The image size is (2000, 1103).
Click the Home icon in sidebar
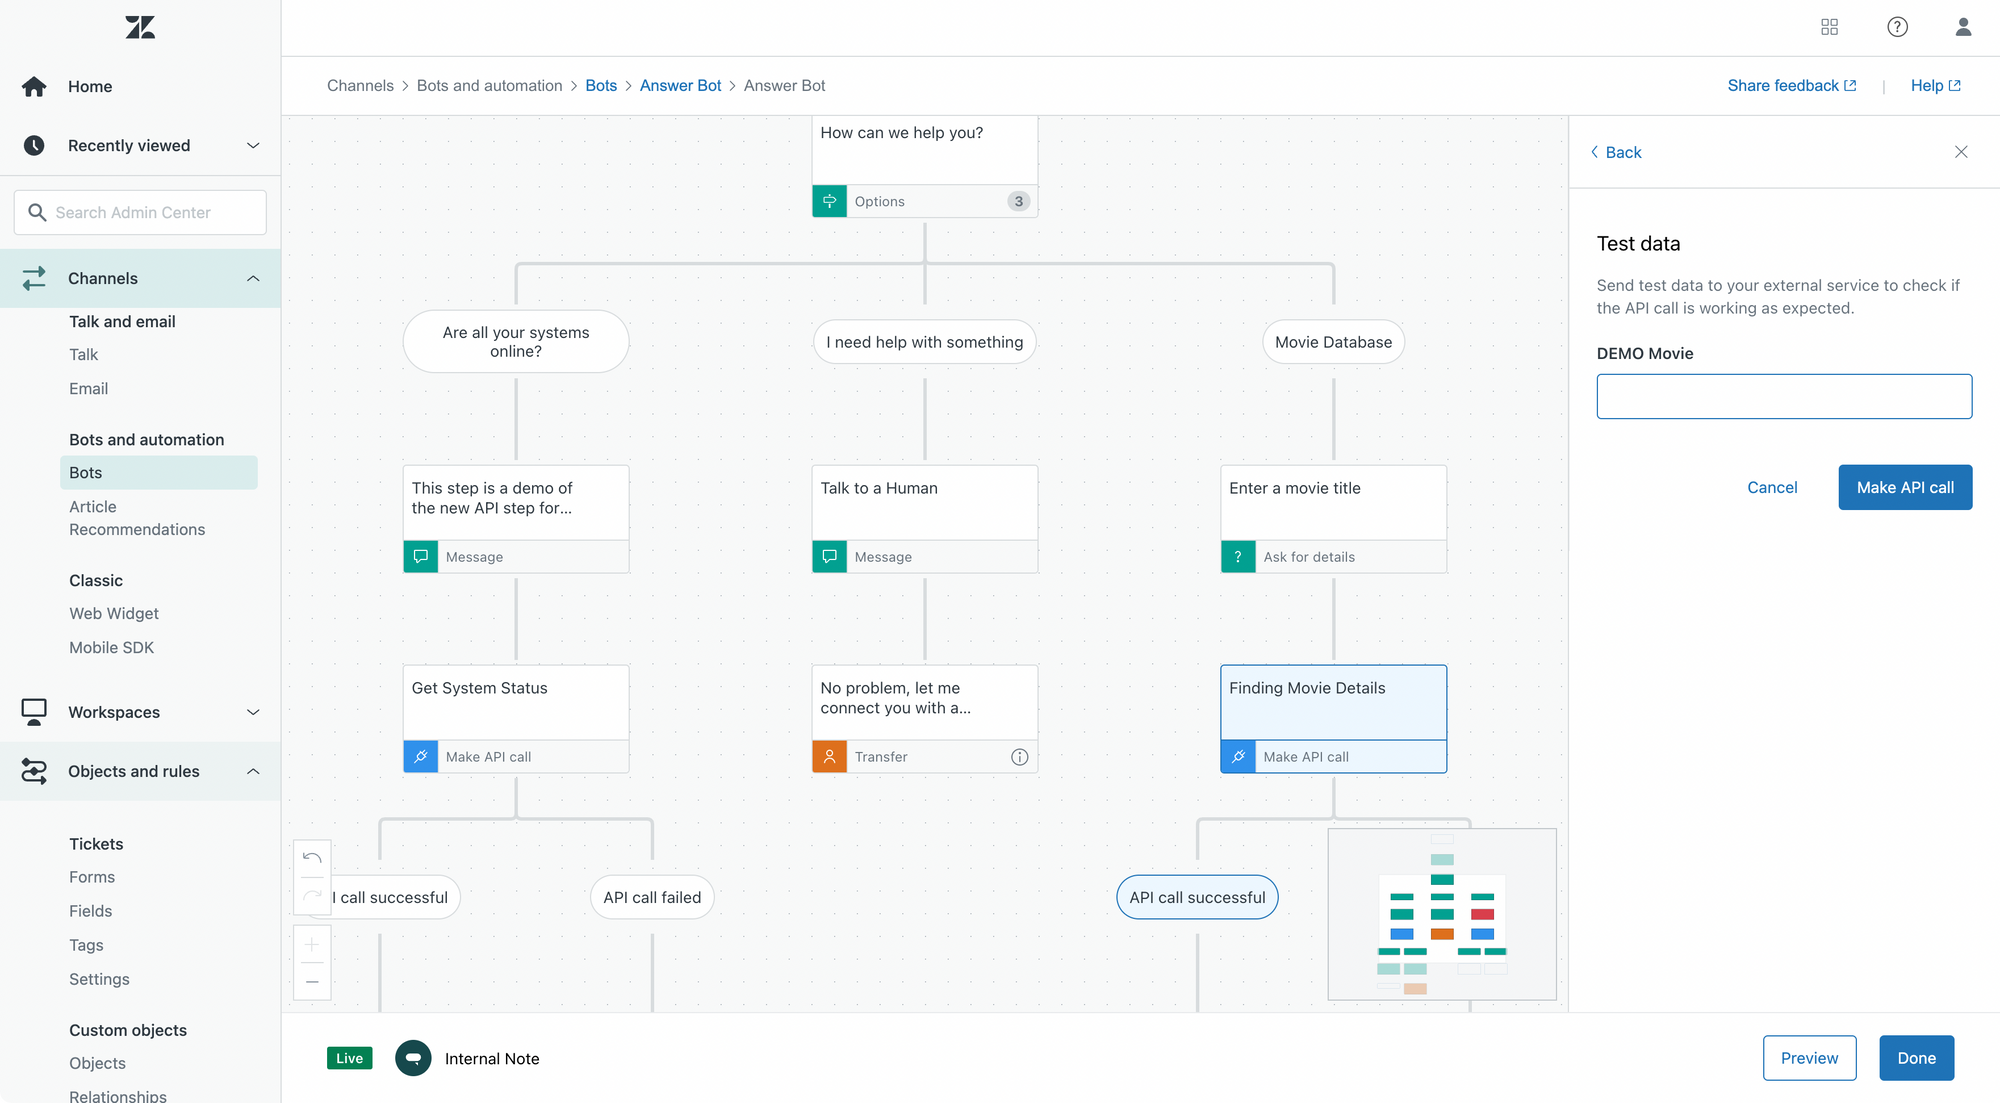(x=34, y=87)
